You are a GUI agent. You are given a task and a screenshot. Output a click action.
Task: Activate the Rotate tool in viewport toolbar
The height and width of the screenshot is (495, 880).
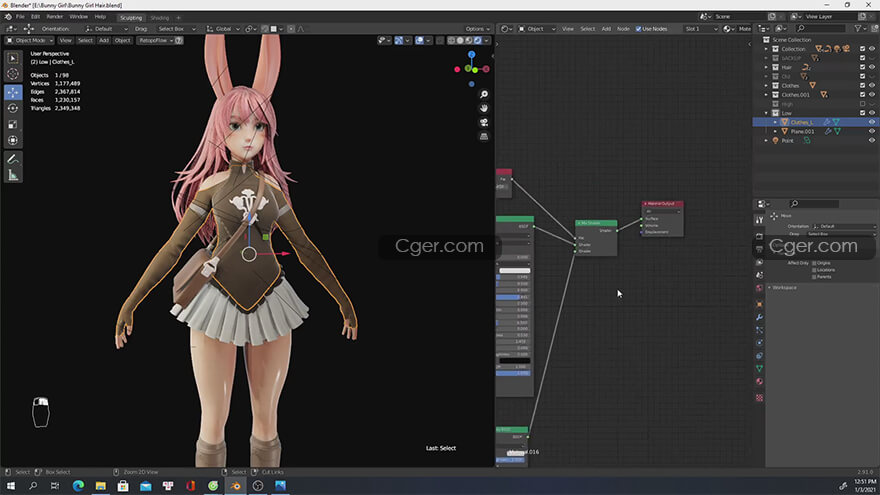(x=13, y=108)
